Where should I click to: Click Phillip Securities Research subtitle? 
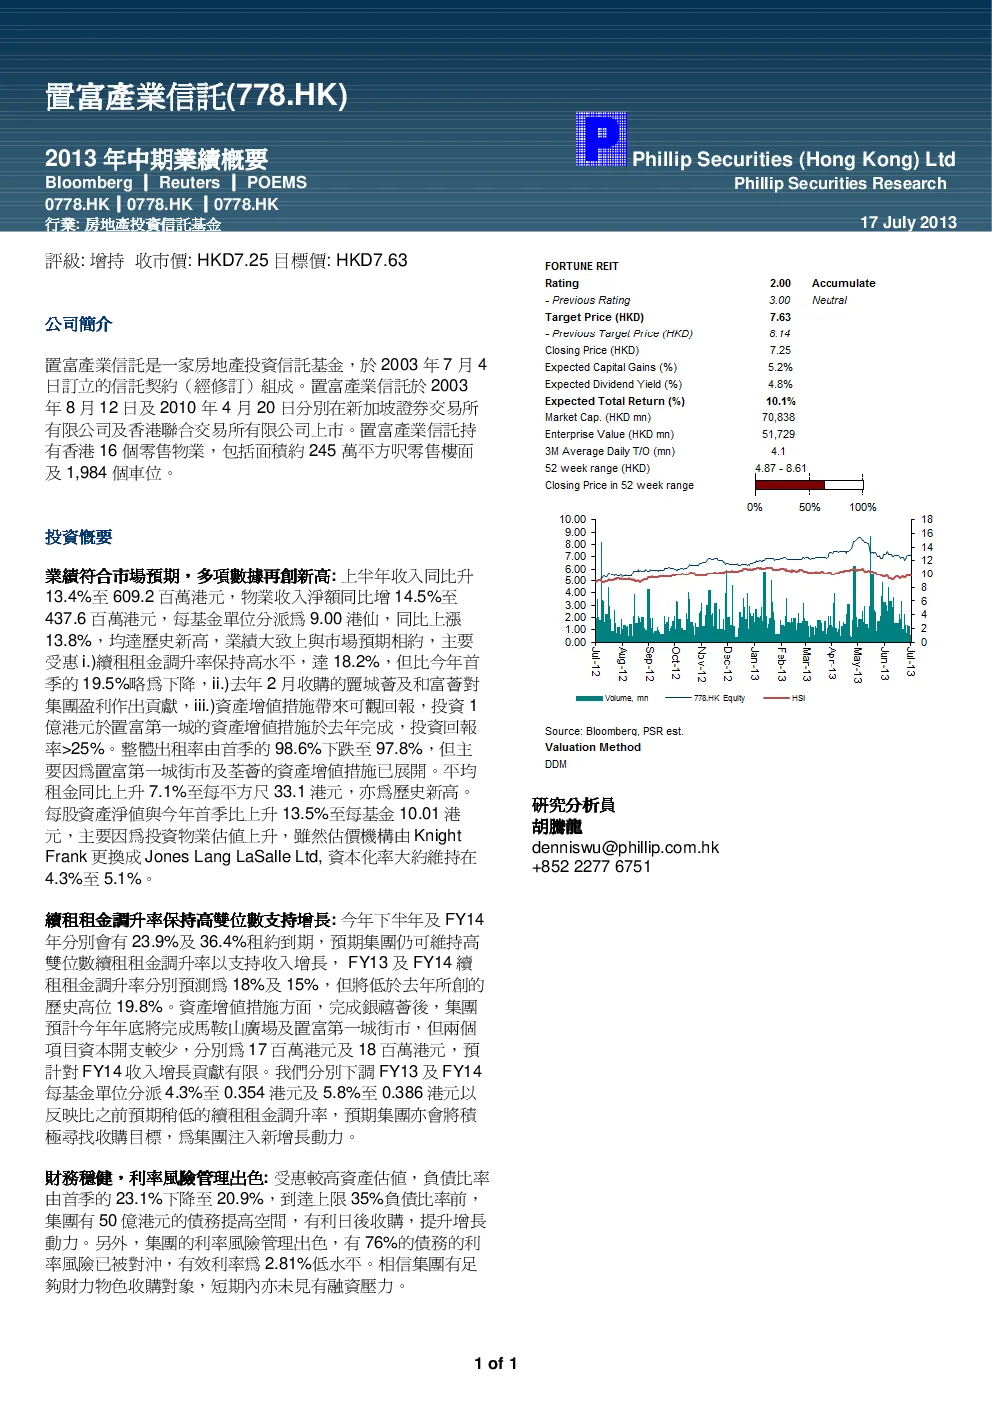[840, 183]
